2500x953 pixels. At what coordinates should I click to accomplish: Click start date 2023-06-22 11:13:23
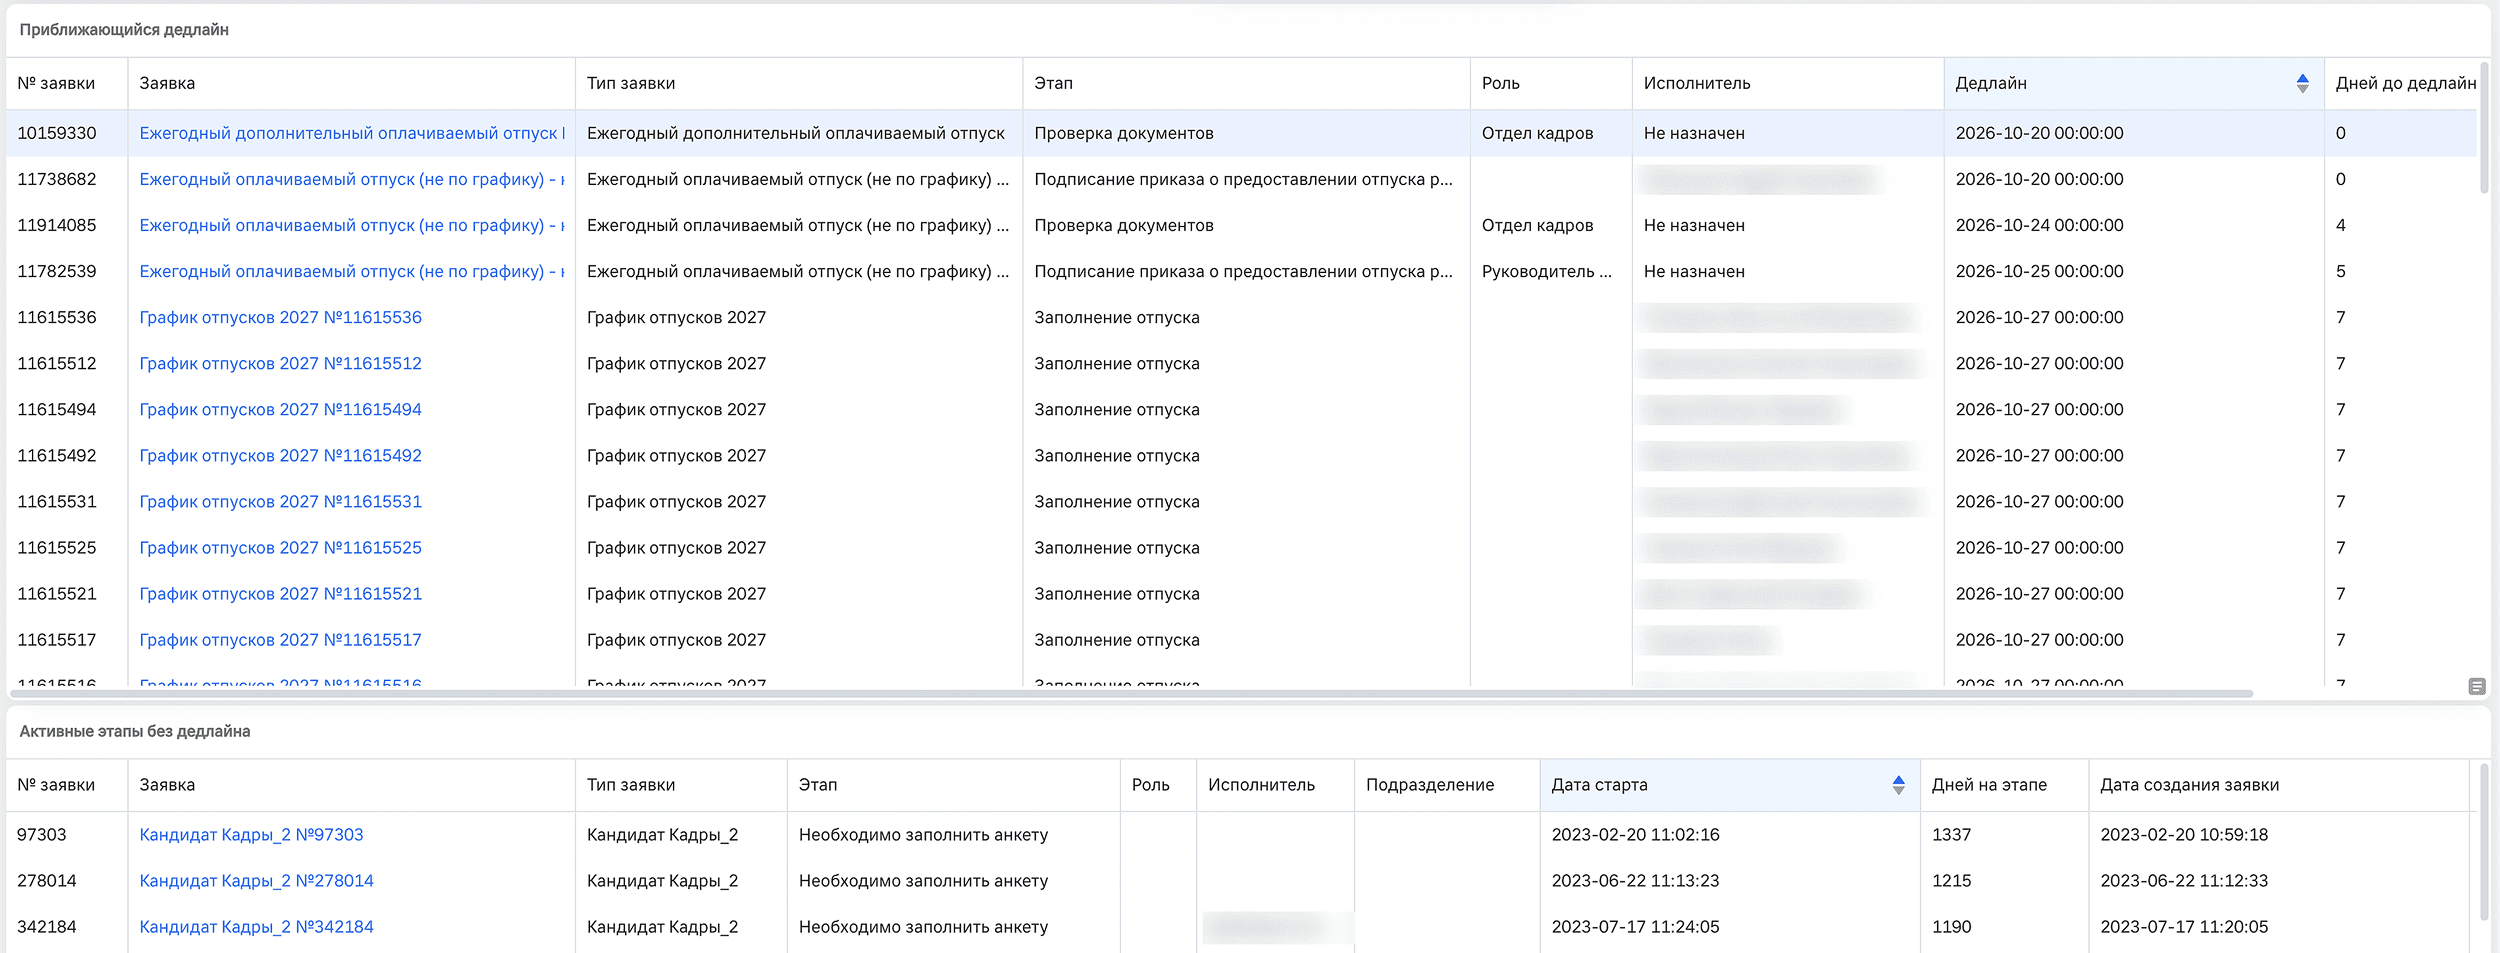pyautogui.click(x=1636, y=881)
